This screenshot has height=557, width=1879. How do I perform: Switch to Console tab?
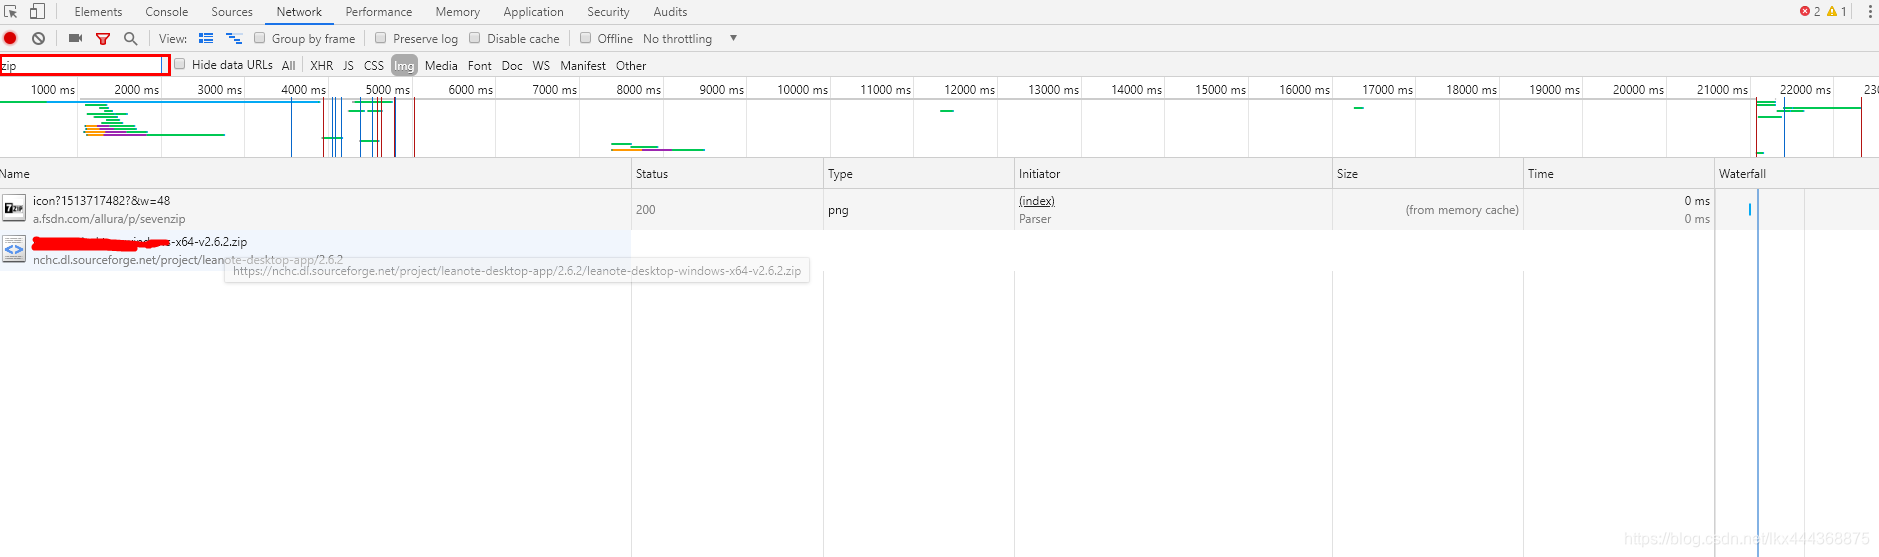[x=167, y=12]
